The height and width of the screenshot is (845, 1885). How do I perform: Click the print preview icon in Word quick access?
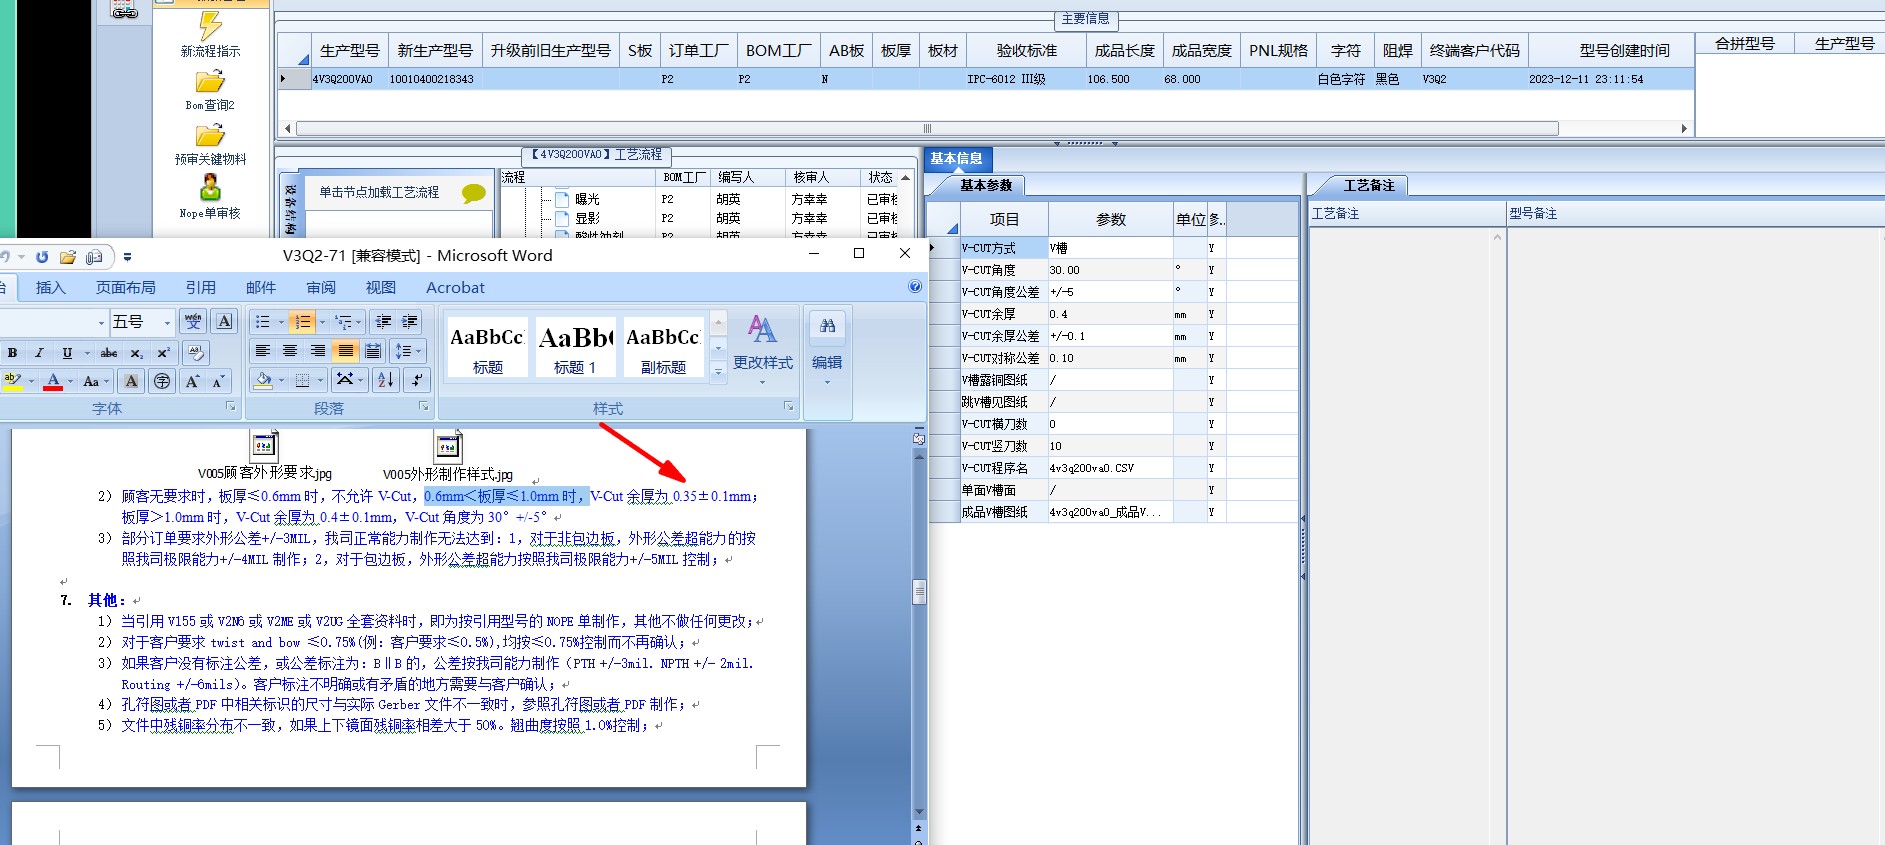pos(94,257)
